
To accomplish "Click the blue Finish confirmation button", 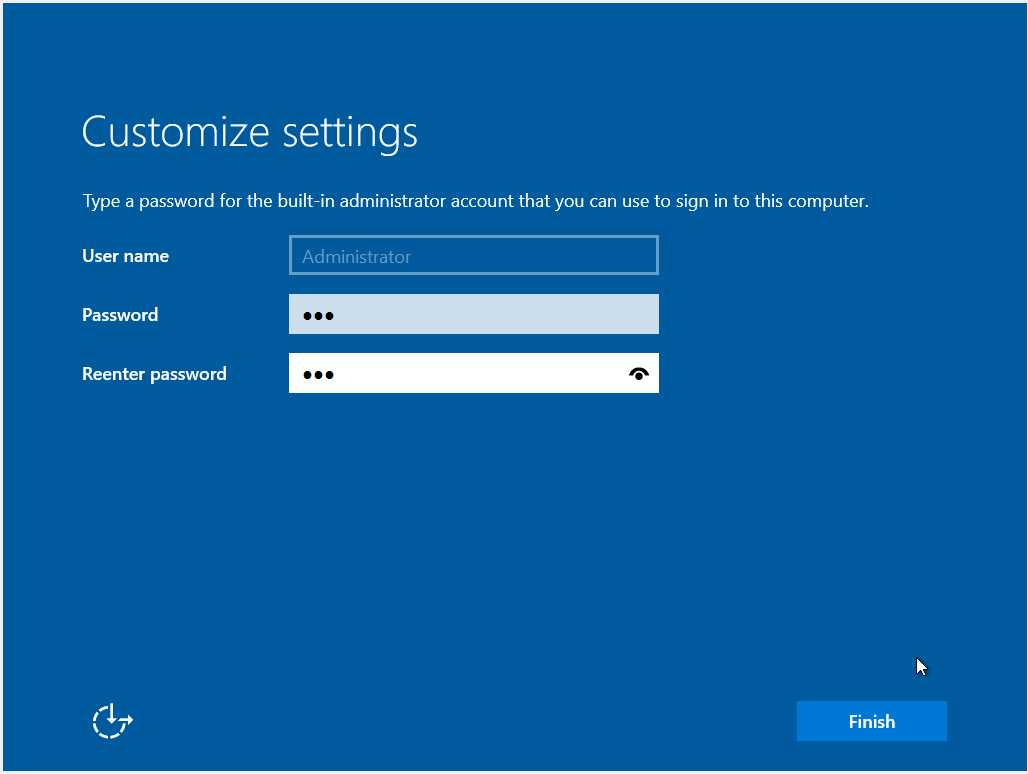I will (x=871, y=720).
